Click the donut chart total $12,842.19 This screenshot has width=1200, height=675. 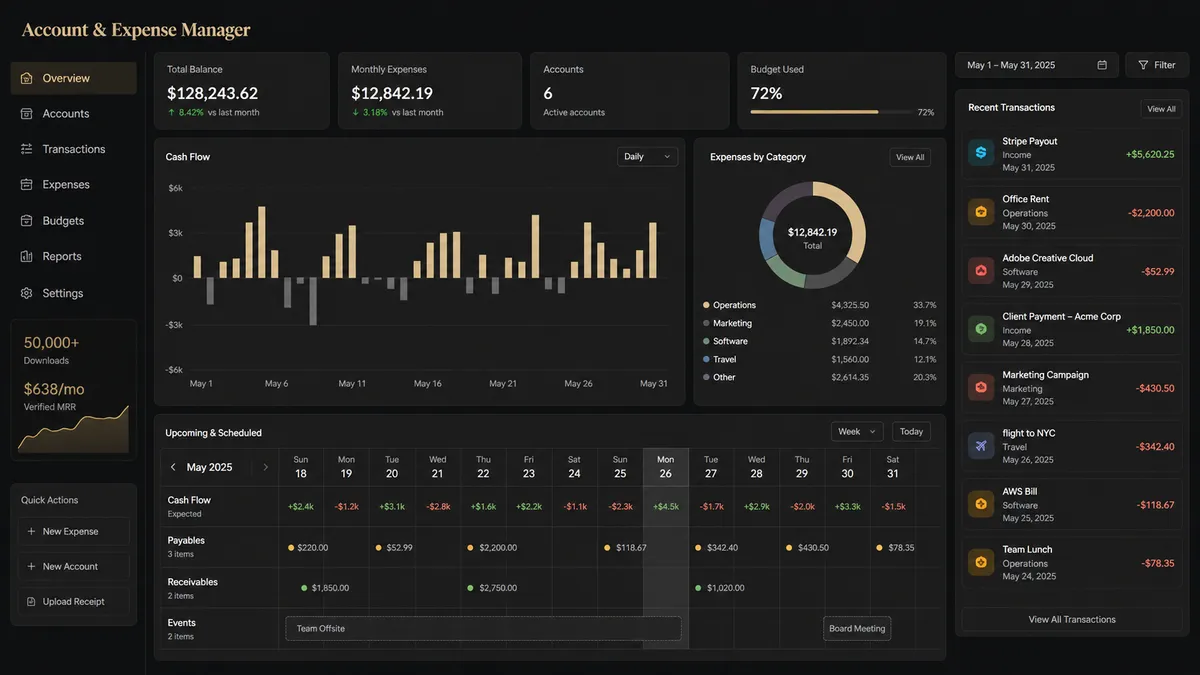(812, 232)
